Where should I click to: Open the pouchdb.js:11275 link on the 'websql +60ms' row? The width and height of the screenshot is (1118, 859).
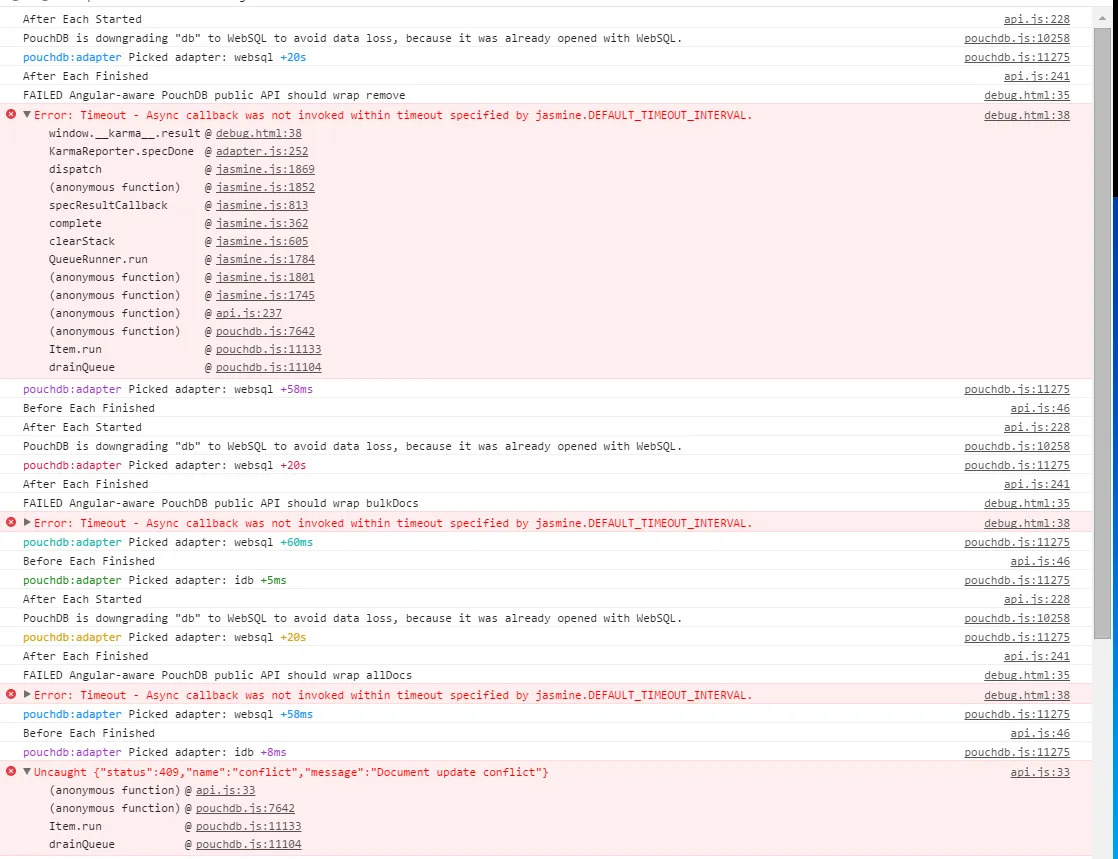[x=1017, y=542]
